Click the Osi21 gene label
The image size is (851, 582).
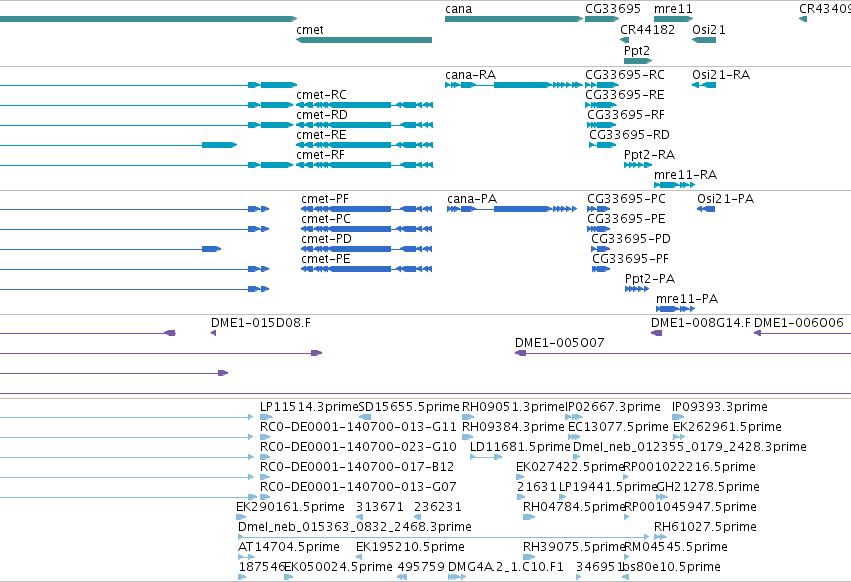point(708,29)
